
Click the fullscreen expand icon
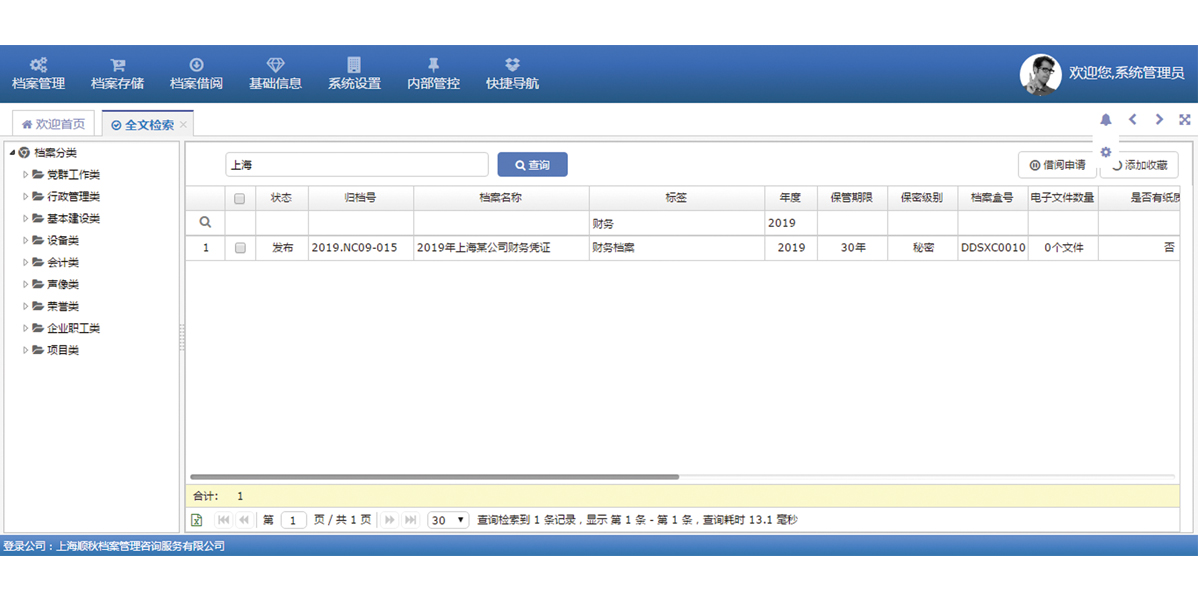click(1185, 120)
